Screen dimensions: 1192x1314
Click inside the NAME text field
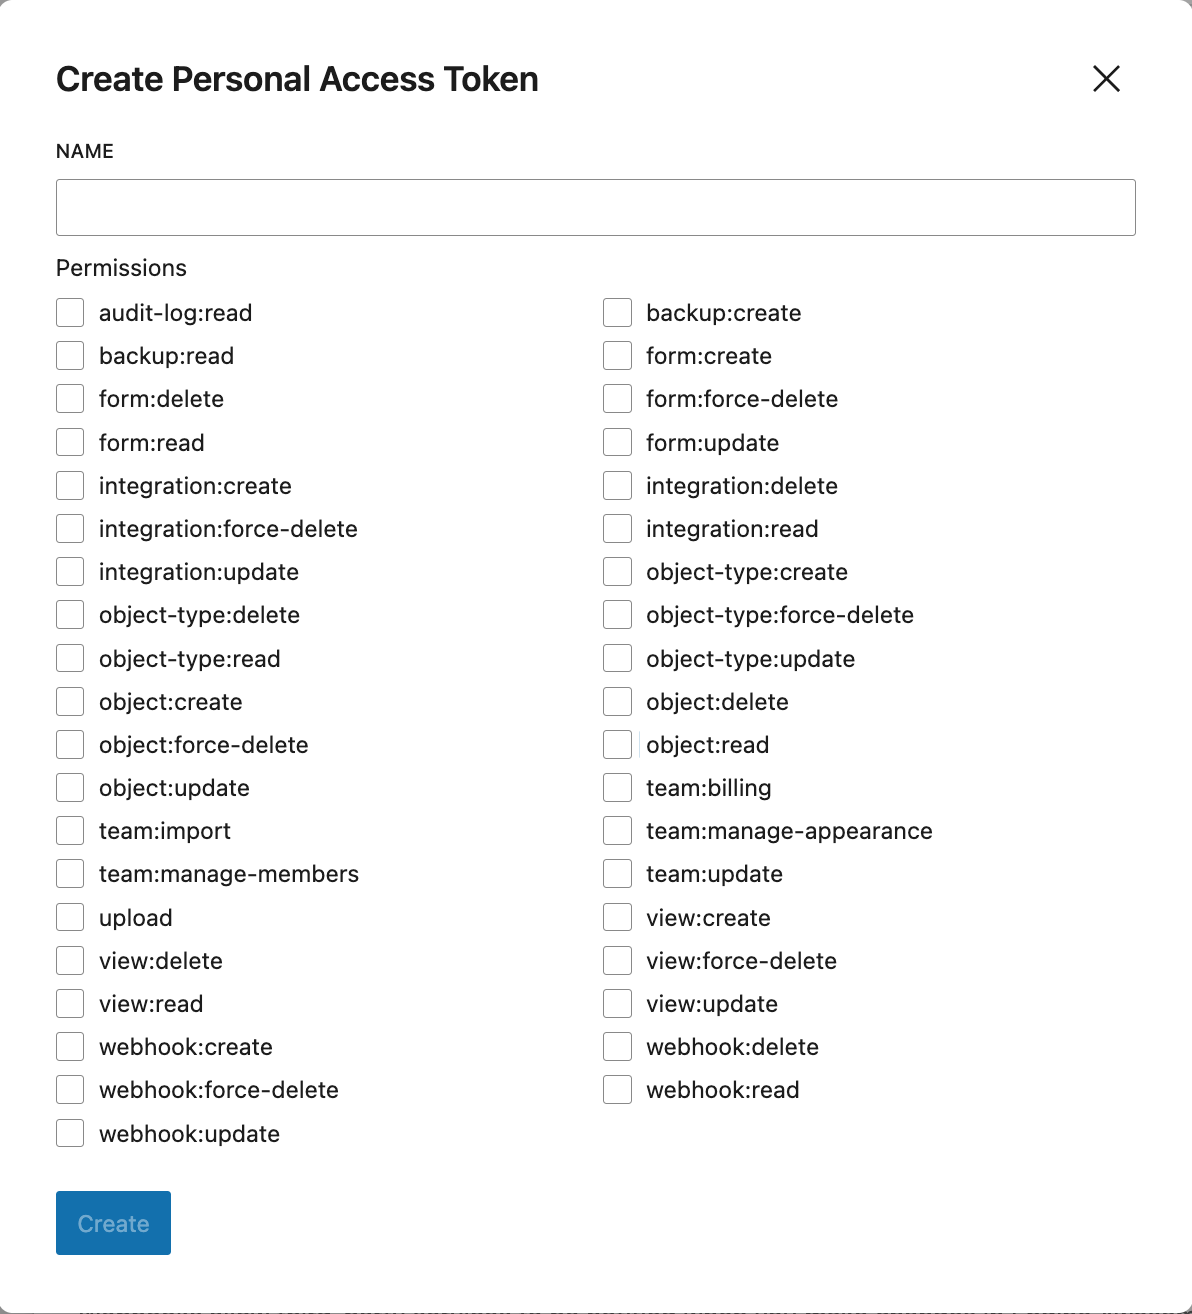pos(595,207)
